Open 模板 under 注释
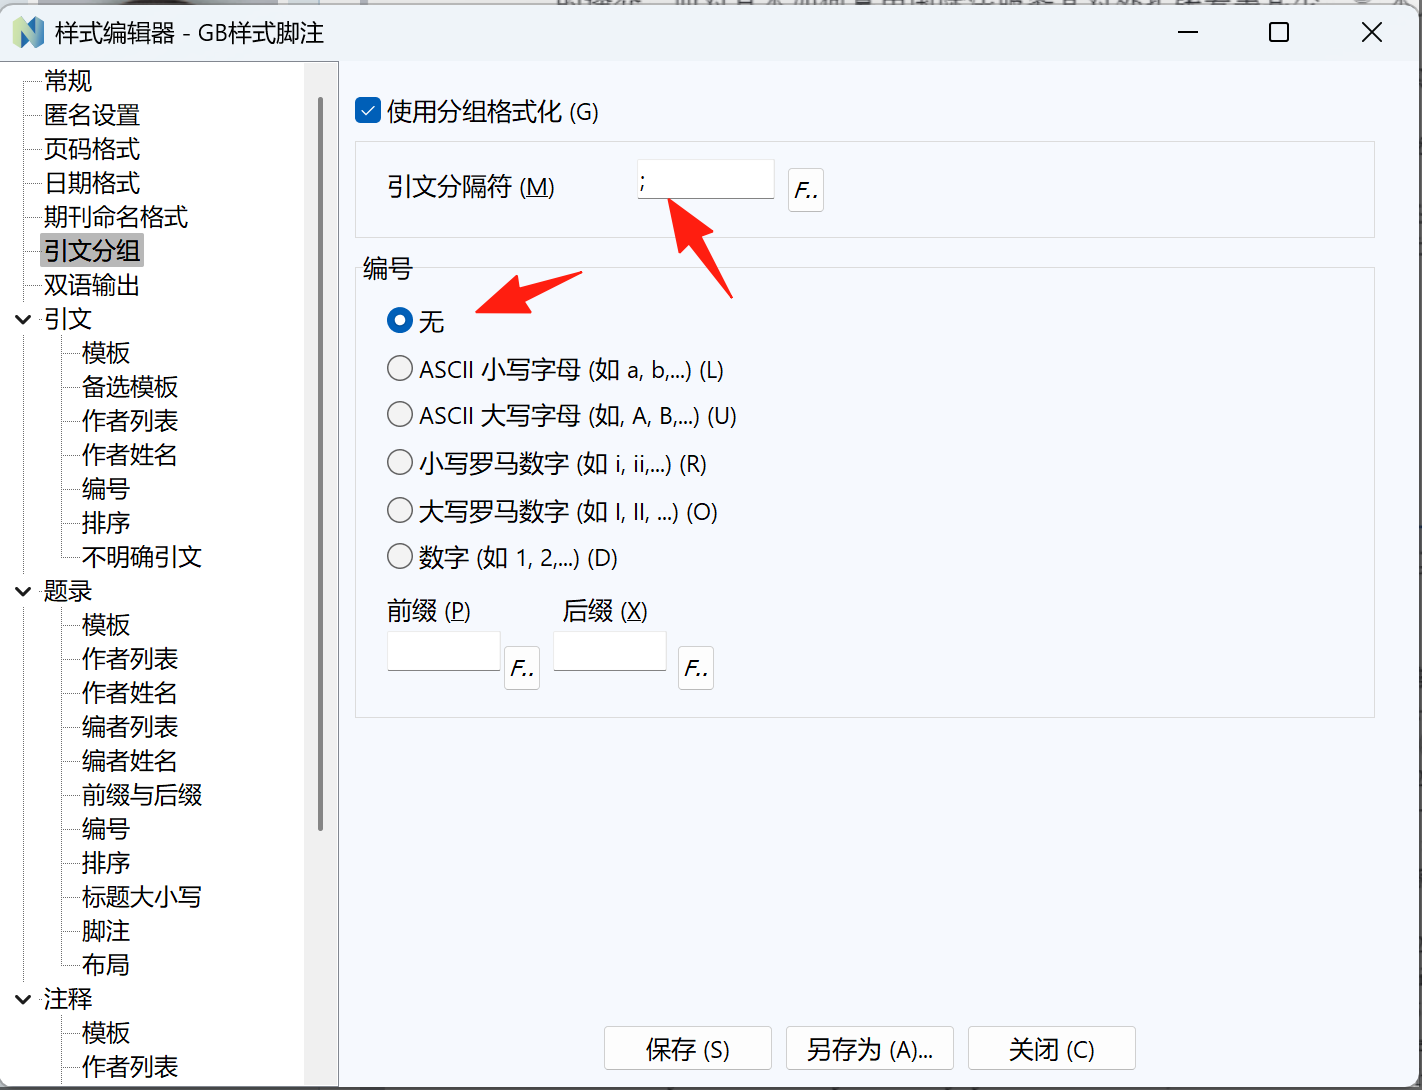 coord(106,1033)
